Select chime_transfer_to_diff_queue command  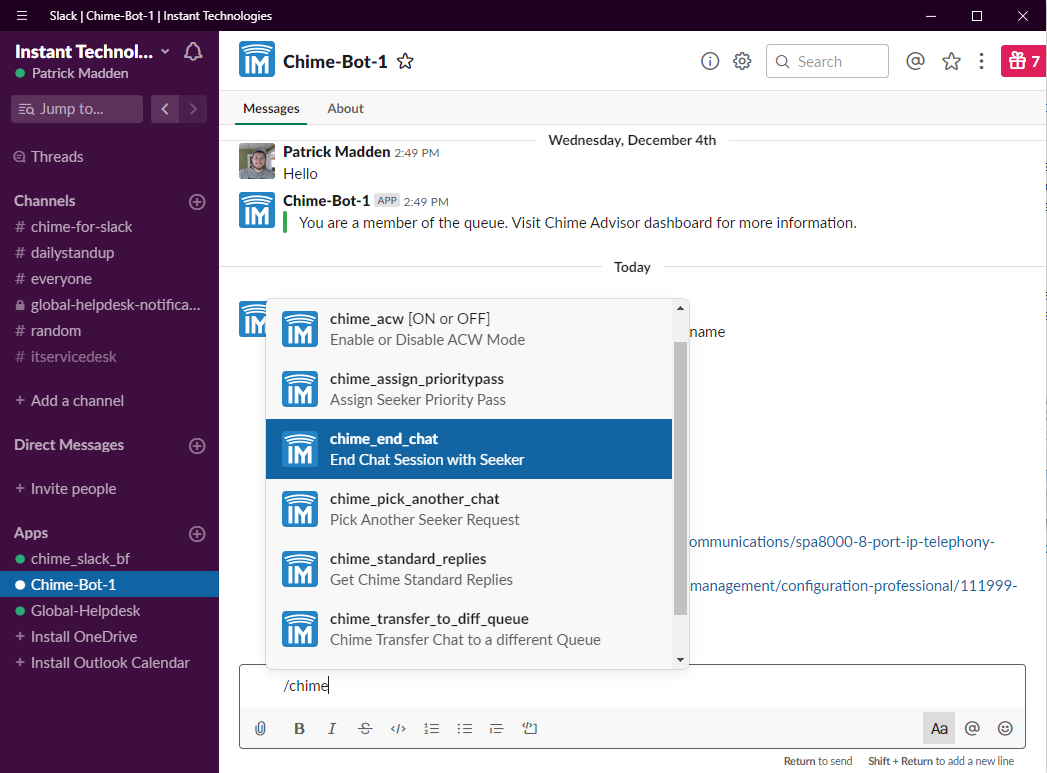[469, 629]
